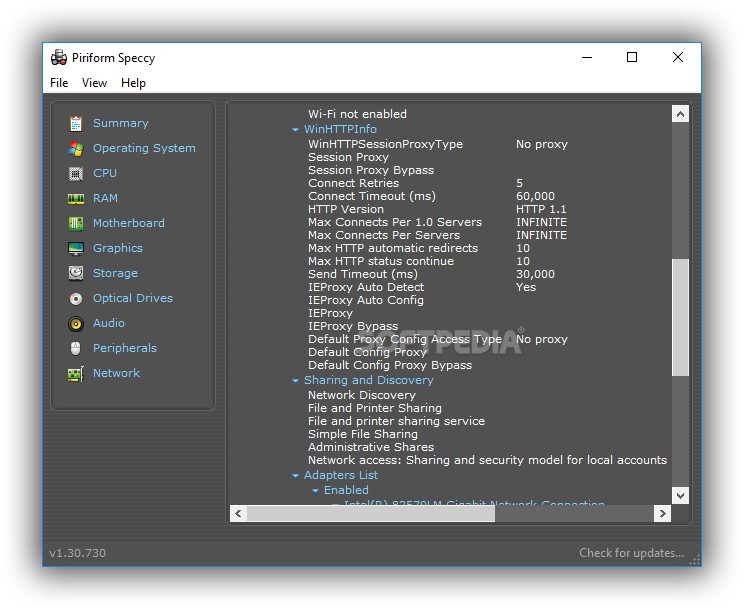Open the Help menu
744x609 pixels.
[133, 83]
